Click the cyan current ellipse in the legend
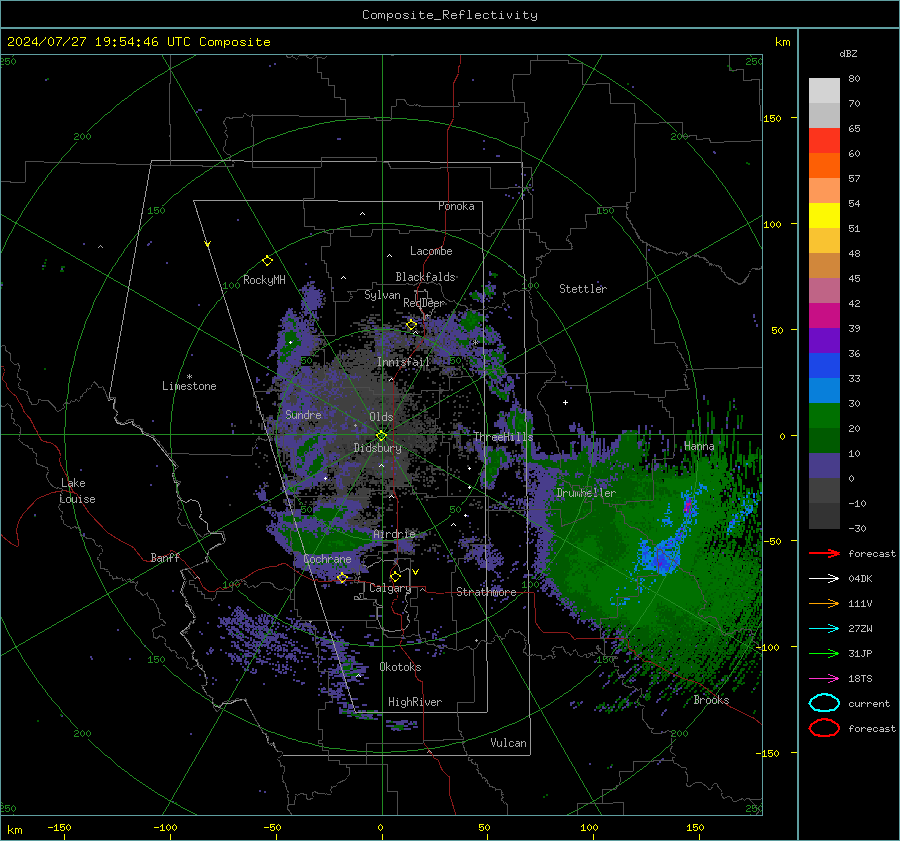Image resolution: width=900 pixels, height=841 pixels. click(824, 703)
